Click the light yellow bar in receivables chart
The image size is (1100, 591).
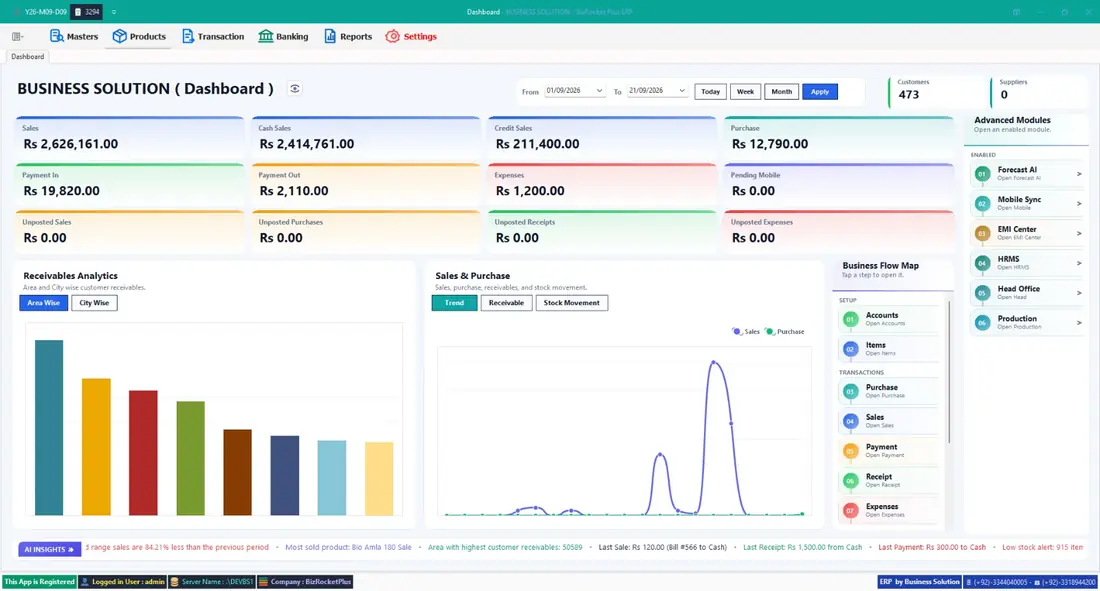click(379, 479)
